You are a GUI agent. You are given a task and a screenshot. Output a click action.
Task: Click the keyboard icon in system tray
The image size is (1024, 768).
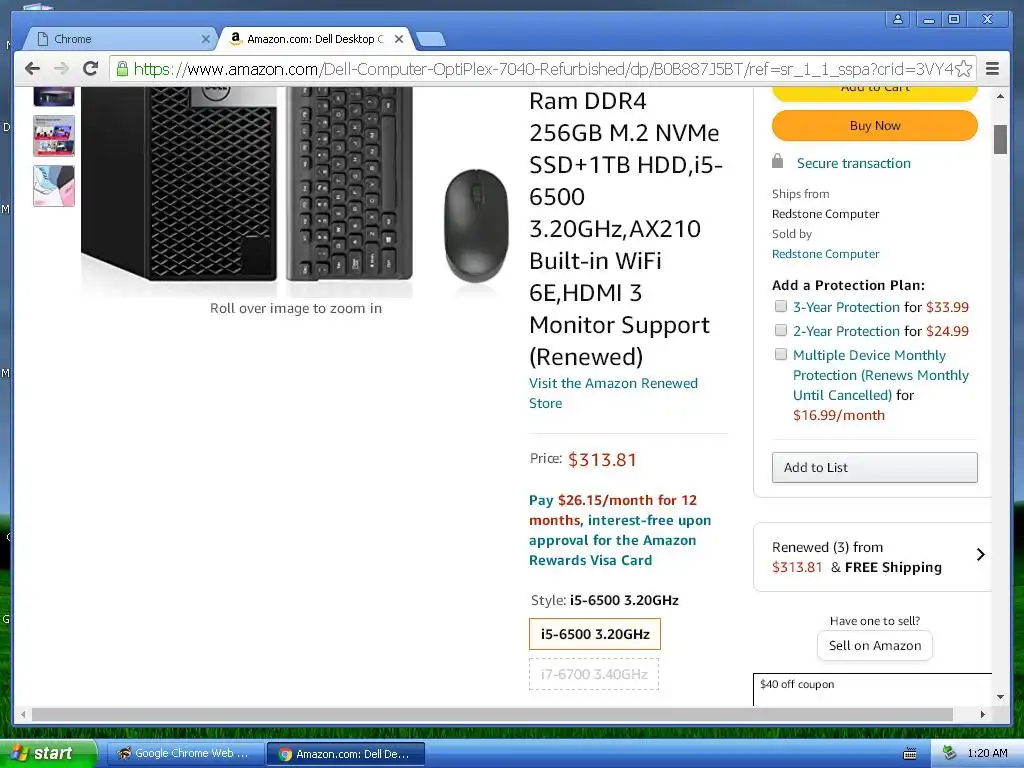909,754
